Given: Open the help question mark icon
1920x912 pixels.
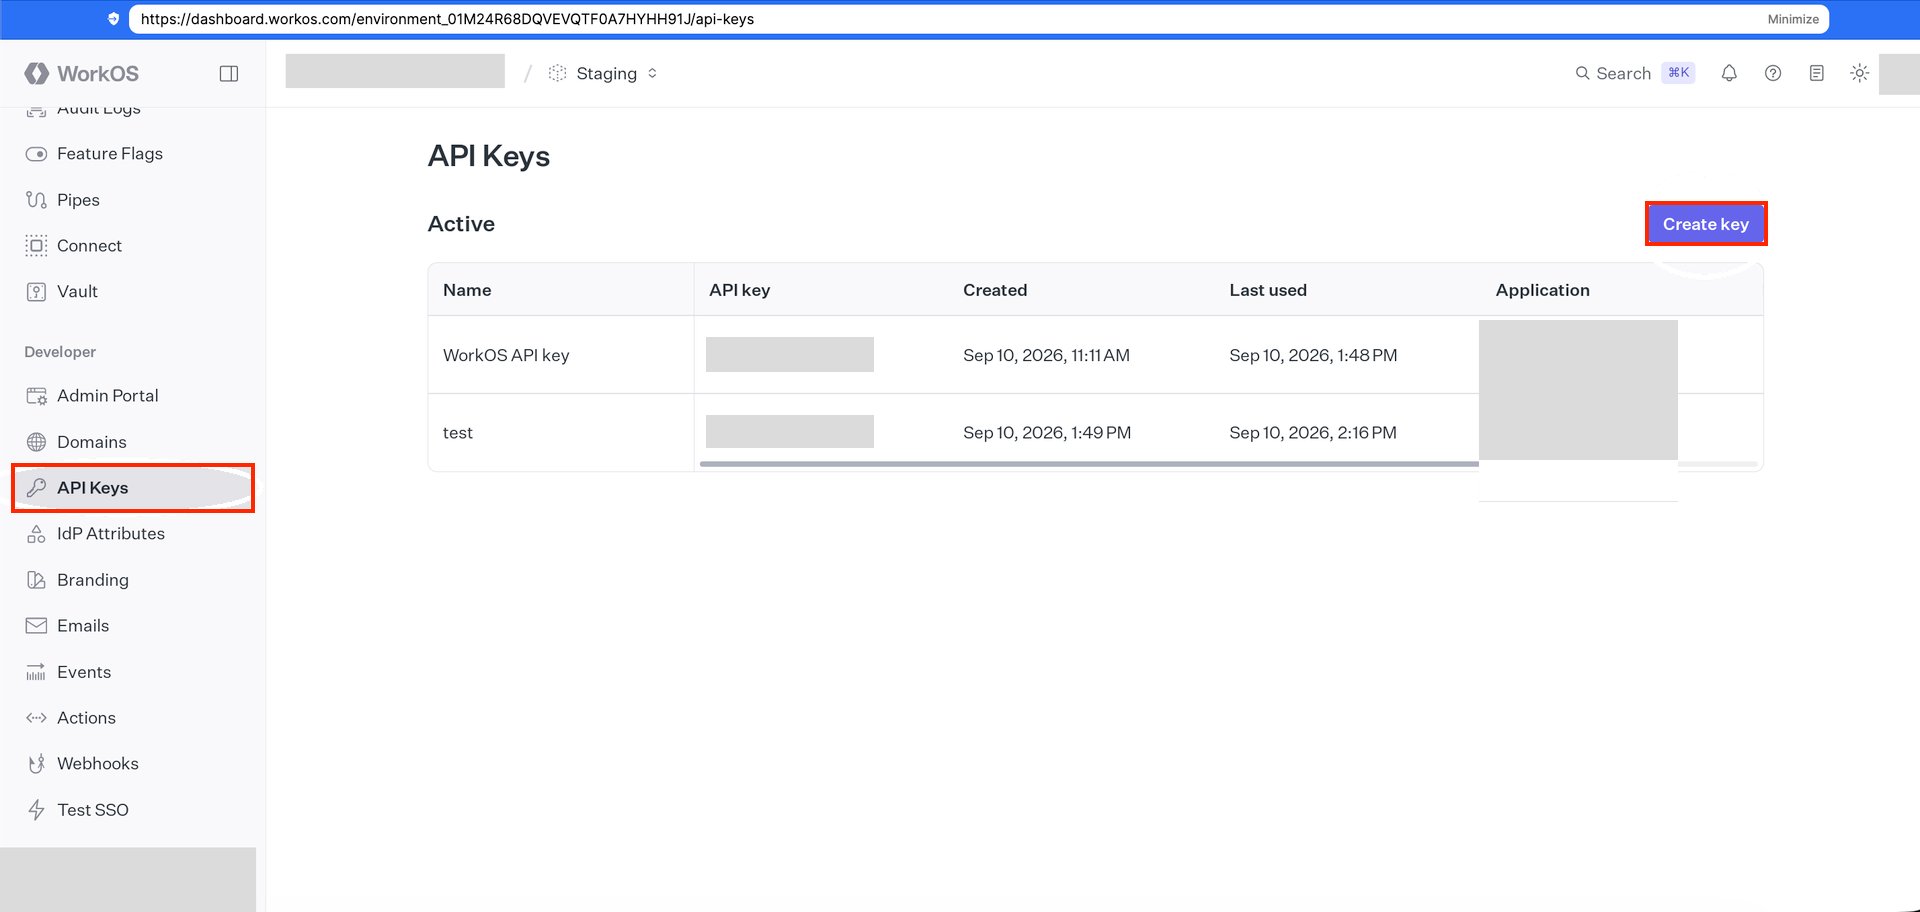Looking at the screenshot, I should pos(1773,73).
